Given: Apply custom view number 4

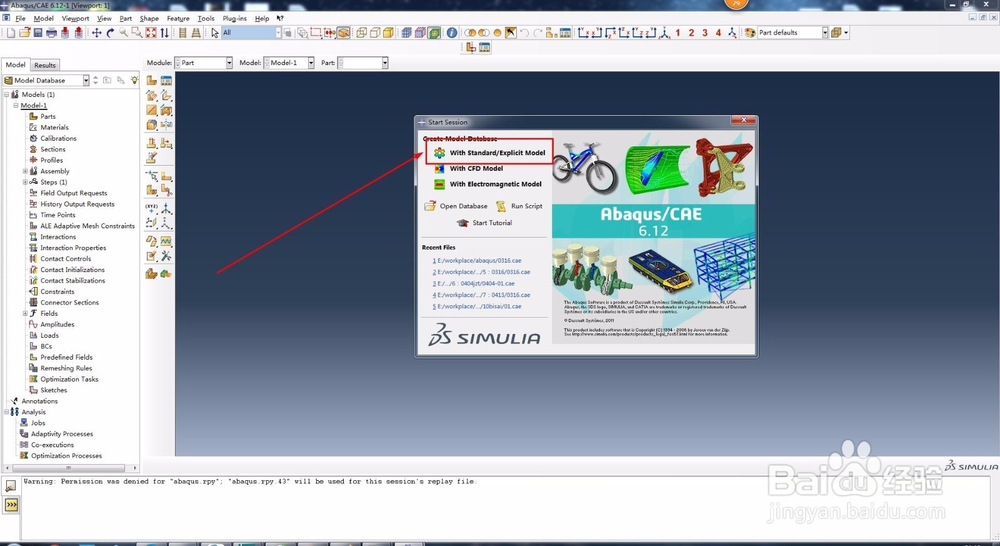Looking at the screenshot, I should pos(718,33).
